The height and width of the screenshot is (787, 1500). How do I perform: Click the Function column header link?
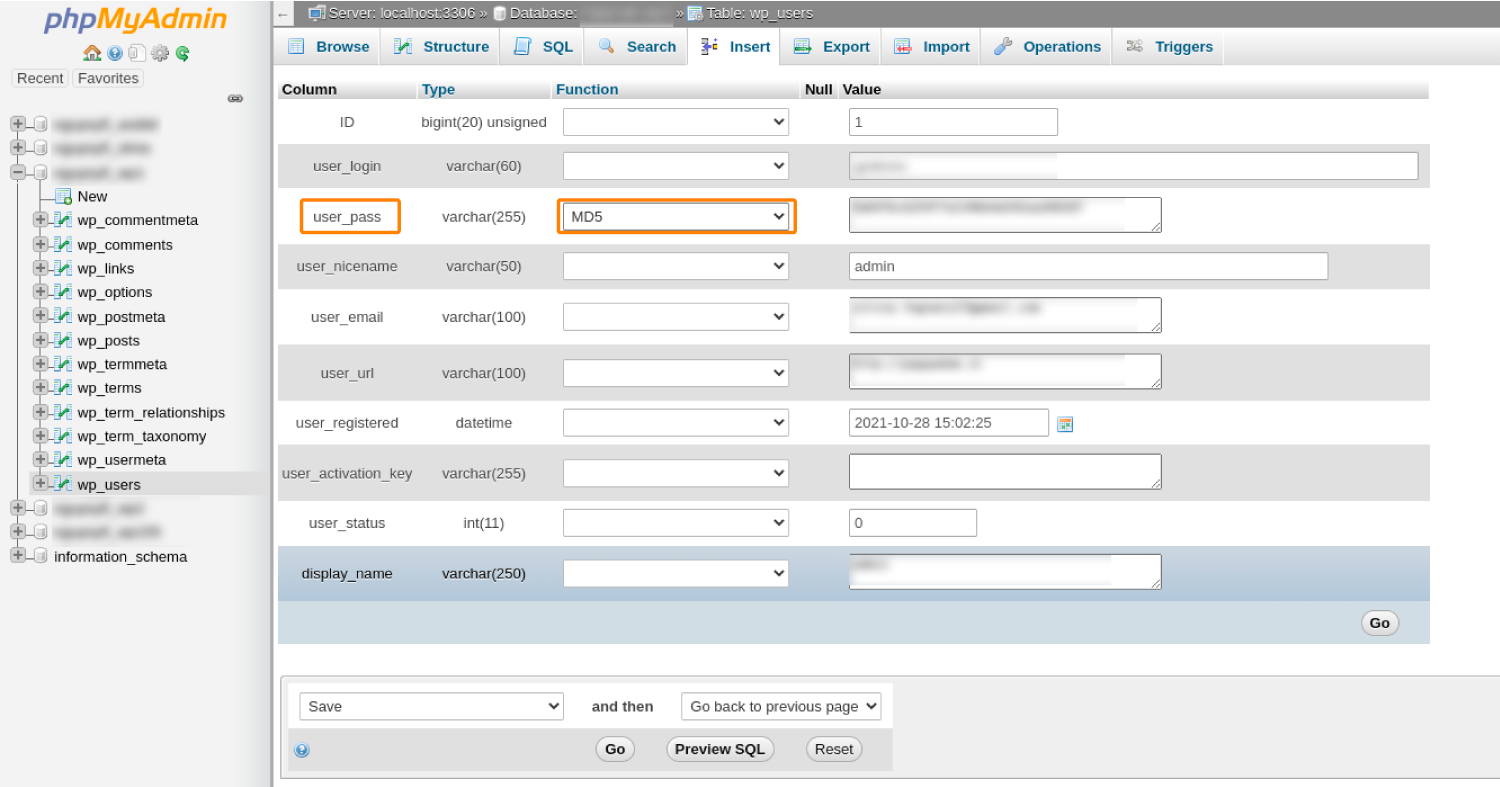point(587,89)
